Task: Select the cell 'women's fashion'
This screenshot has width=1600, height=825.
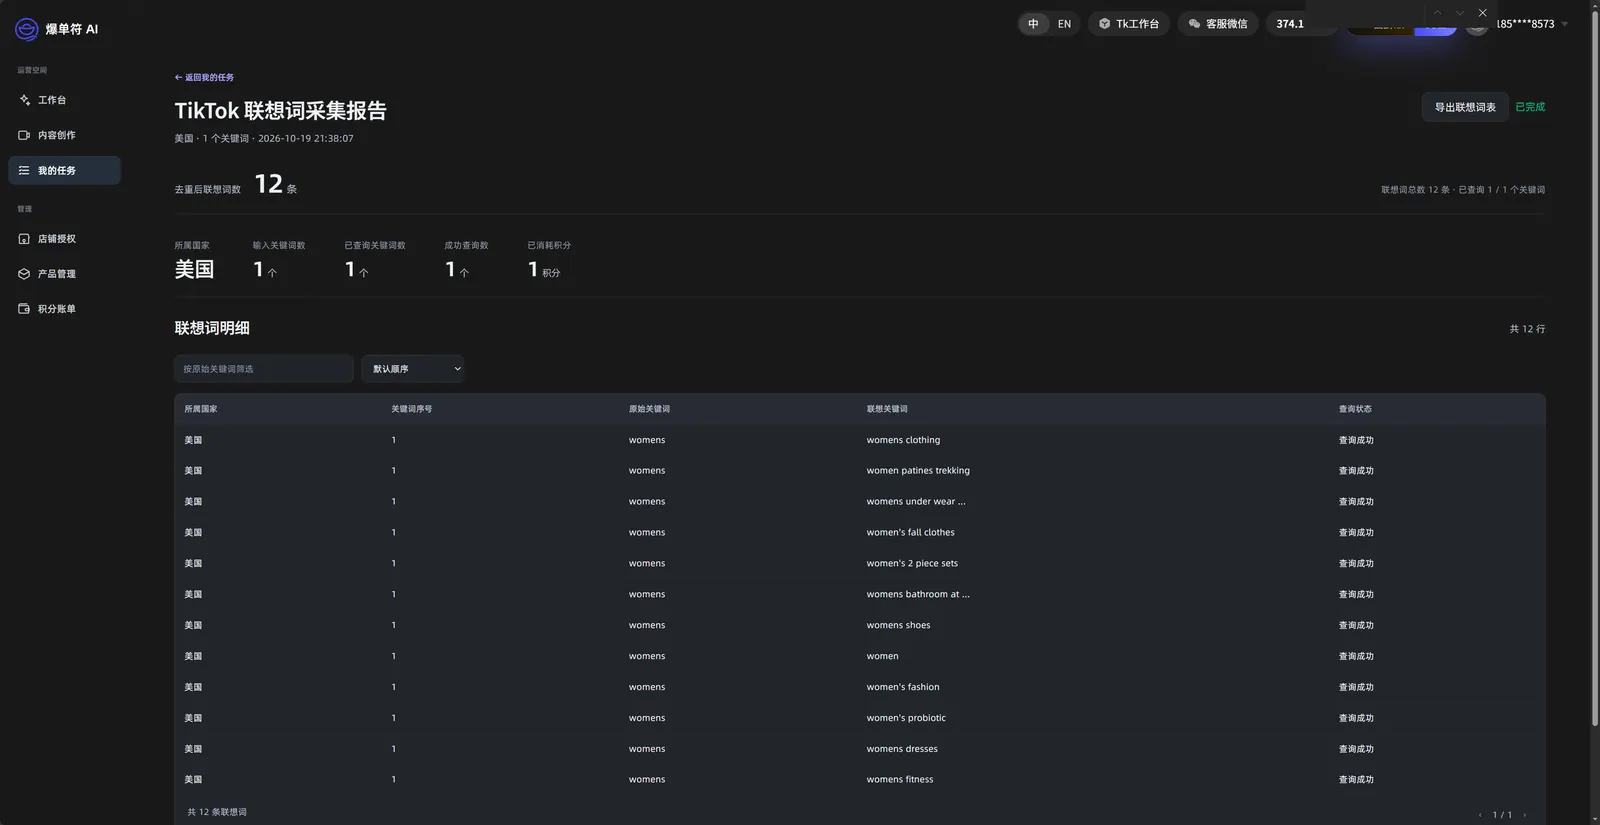Action: point(903,687)
